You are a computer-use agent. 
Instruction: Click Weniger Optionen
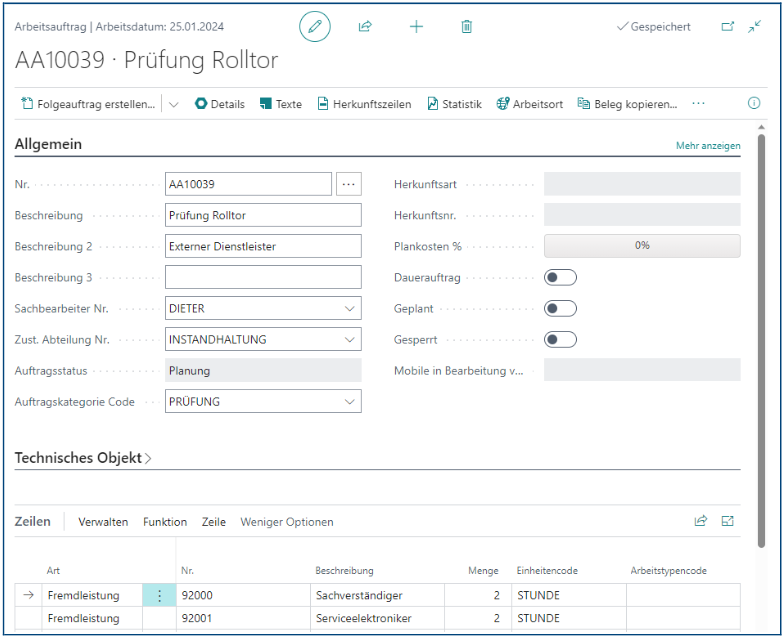(x=286, y=522)
